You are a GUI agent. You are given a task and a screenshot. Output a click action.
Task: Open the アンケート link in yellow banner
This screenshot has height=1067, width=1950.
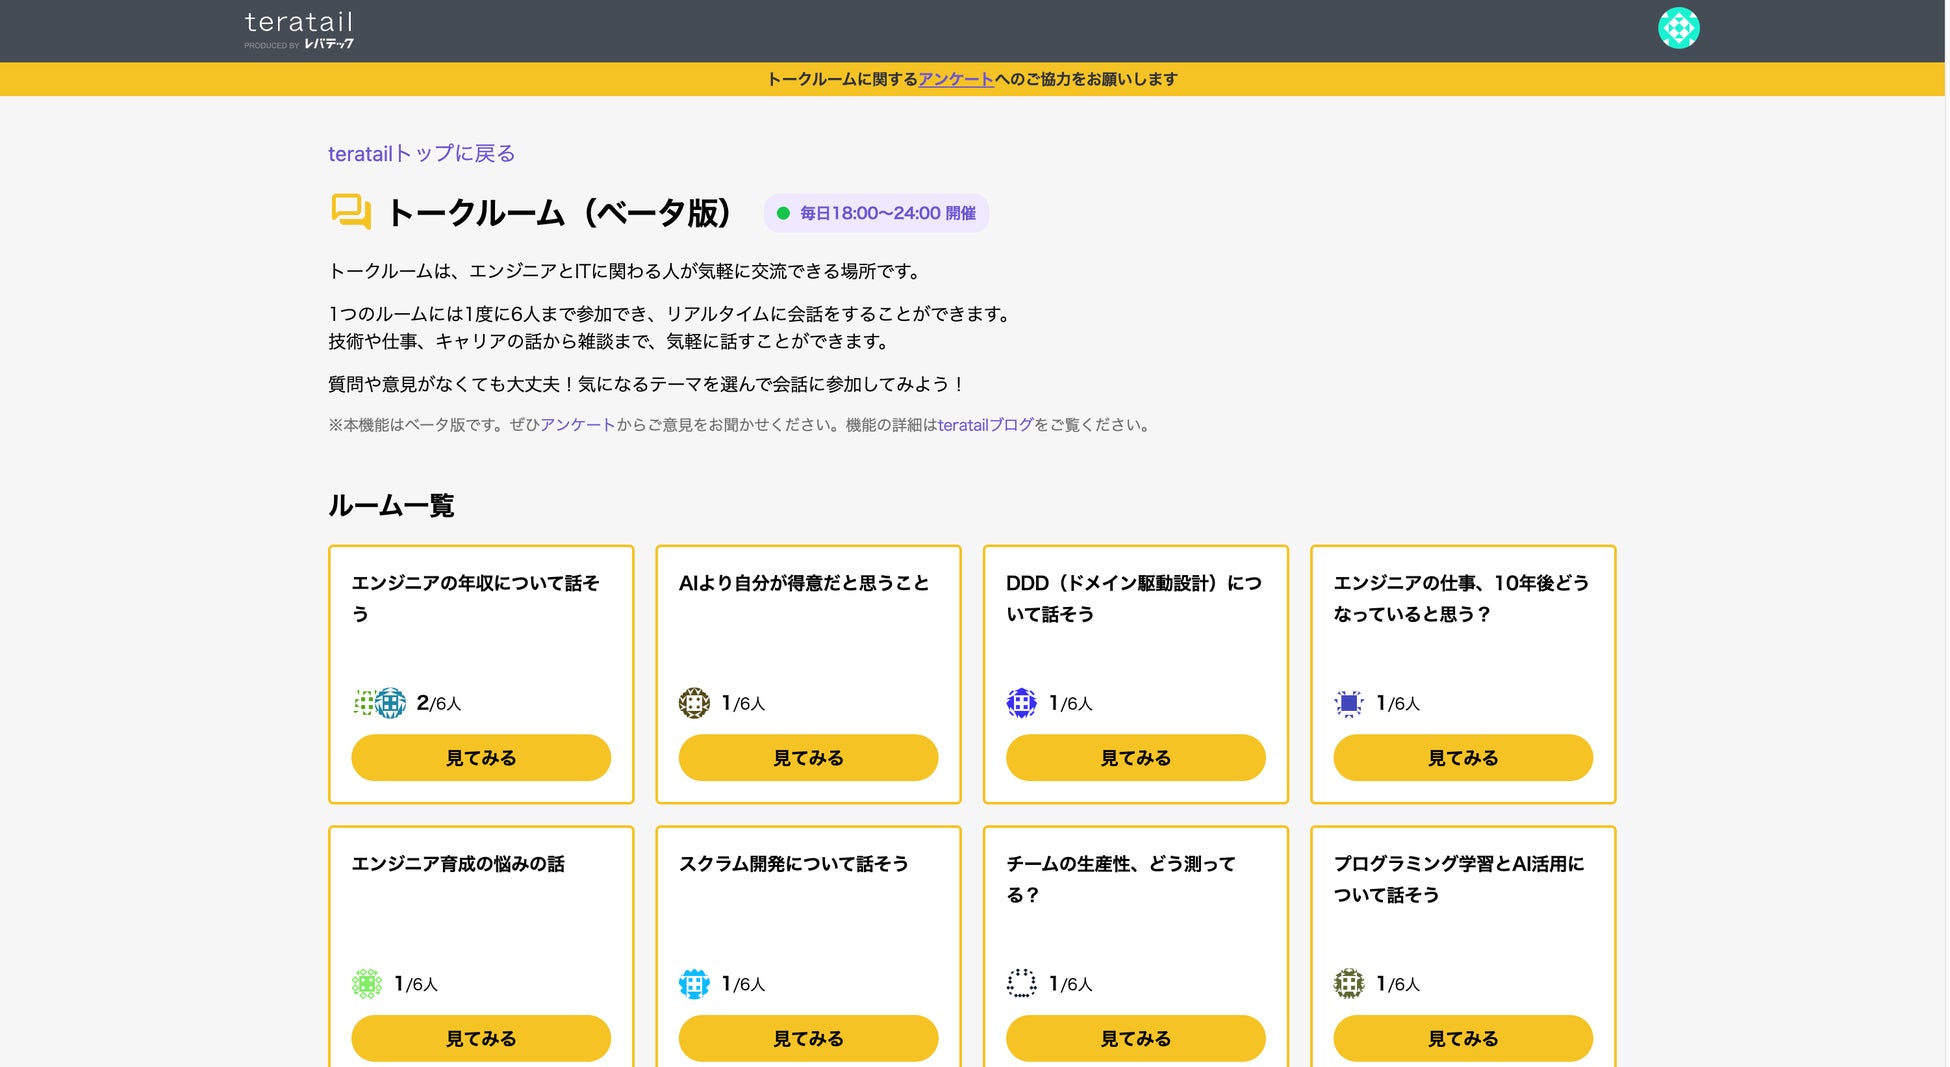click(x=956, y=79)
